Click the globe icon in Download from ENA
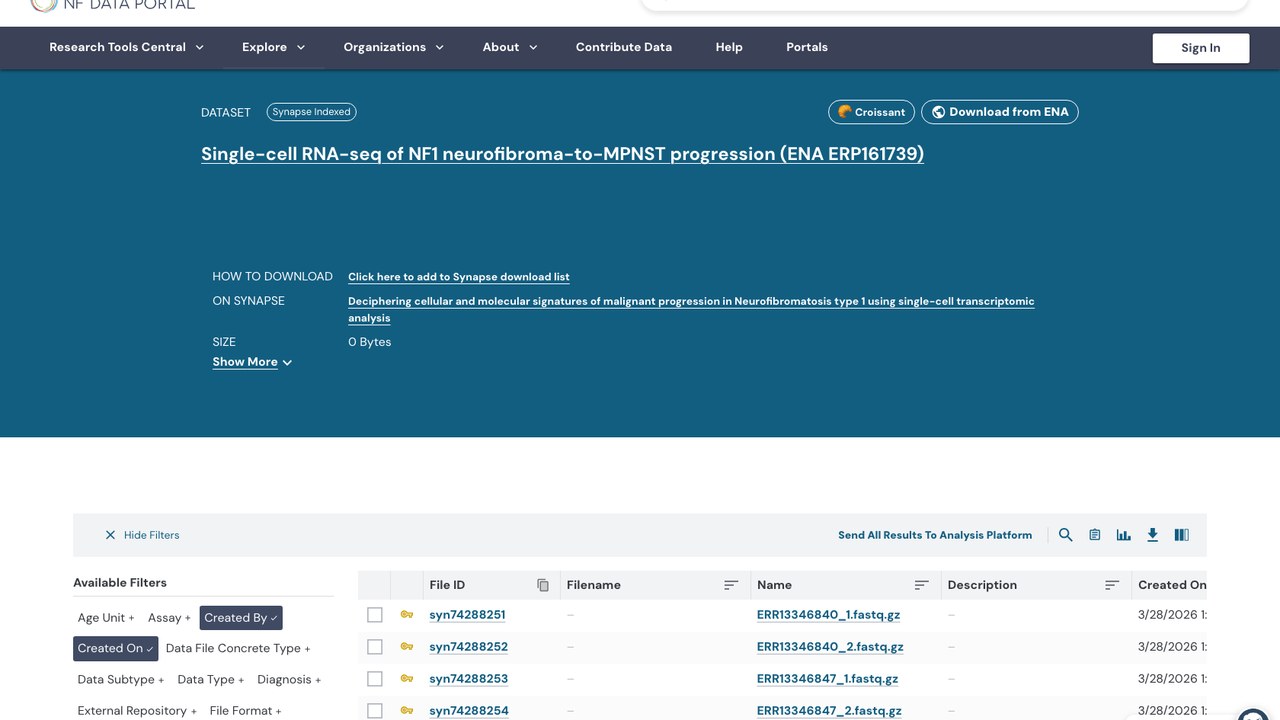 (938, 112)
